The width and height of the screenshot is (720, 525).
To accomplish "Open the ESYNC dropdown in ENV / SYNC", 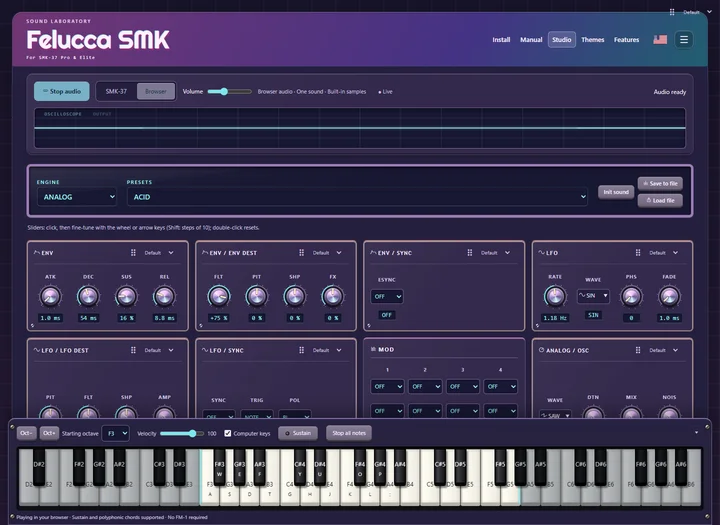I will (387, 296).
